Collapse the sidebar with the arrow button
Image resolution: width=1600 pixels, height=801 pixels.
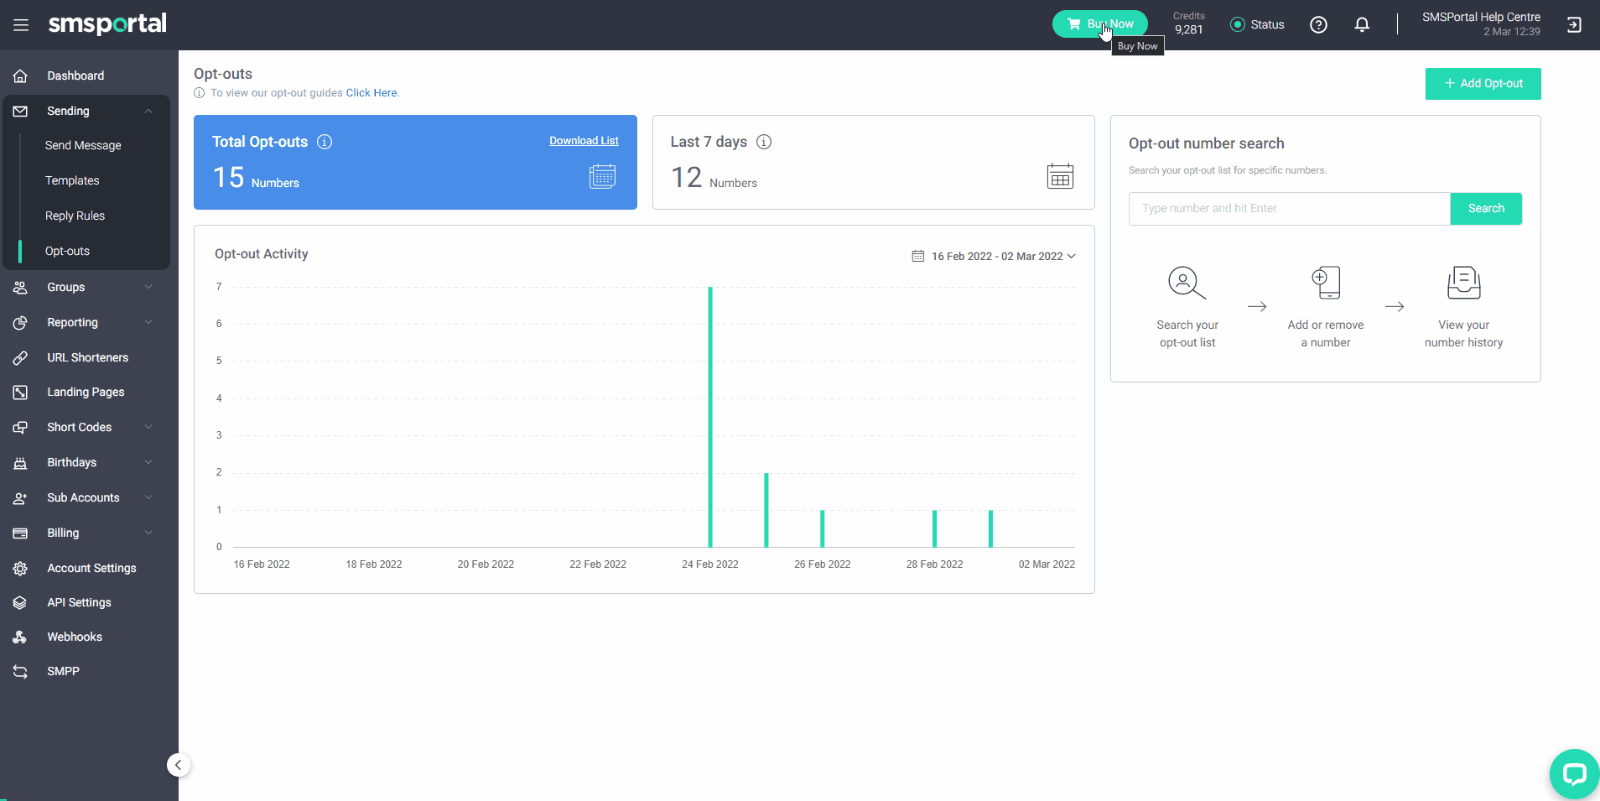click(x=178, y=765)
